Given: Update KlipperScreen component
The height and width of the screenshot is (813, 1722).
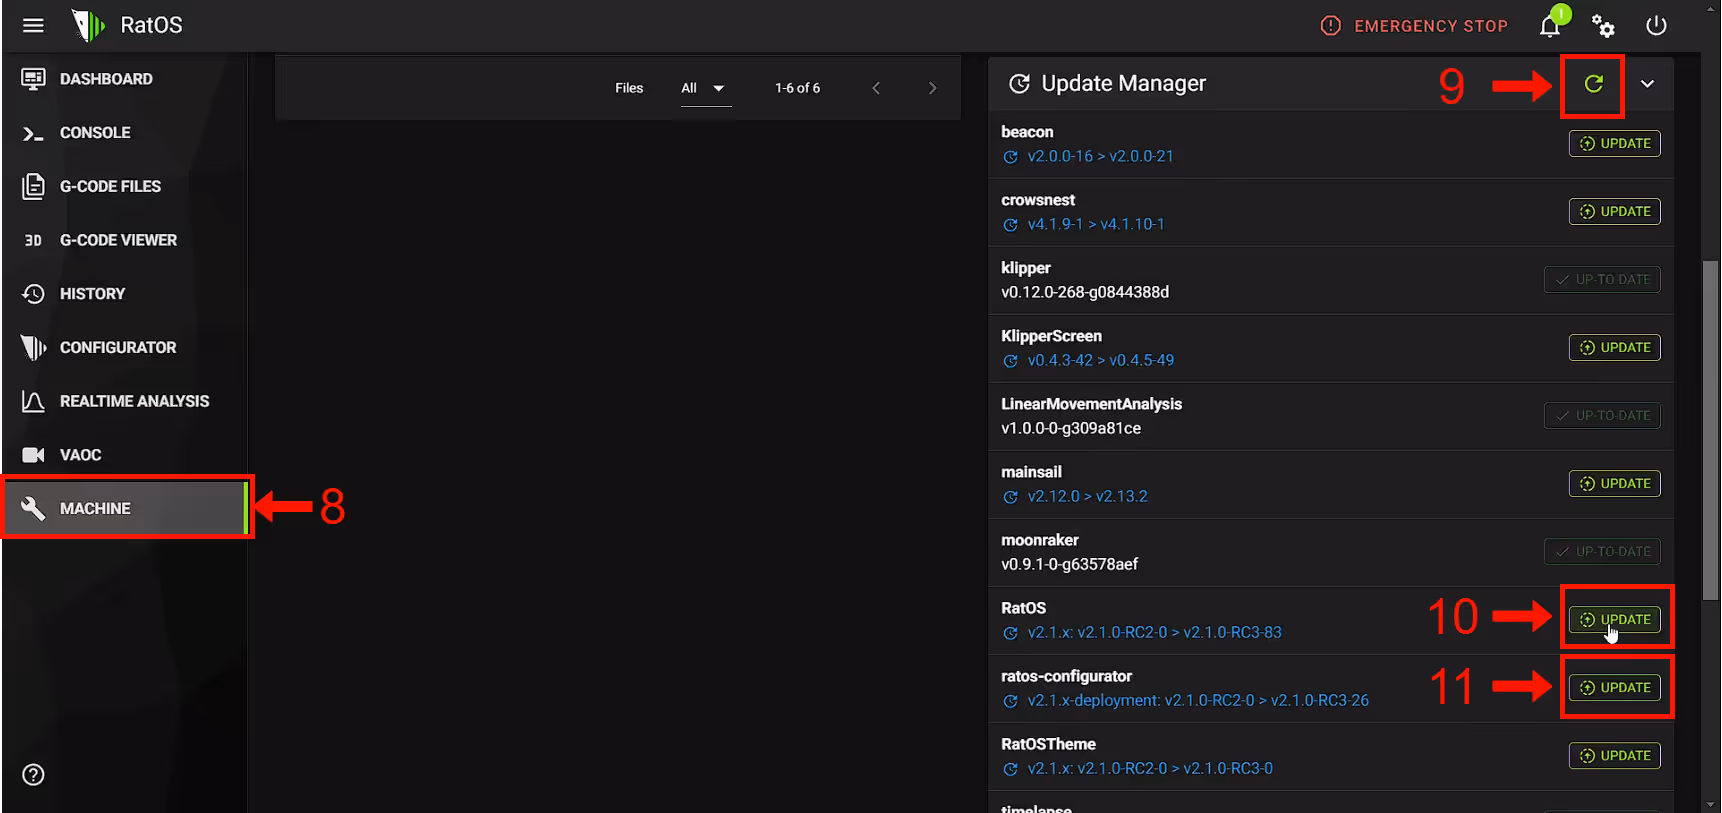Looking at the screenshot, I should pos(1614,347).
